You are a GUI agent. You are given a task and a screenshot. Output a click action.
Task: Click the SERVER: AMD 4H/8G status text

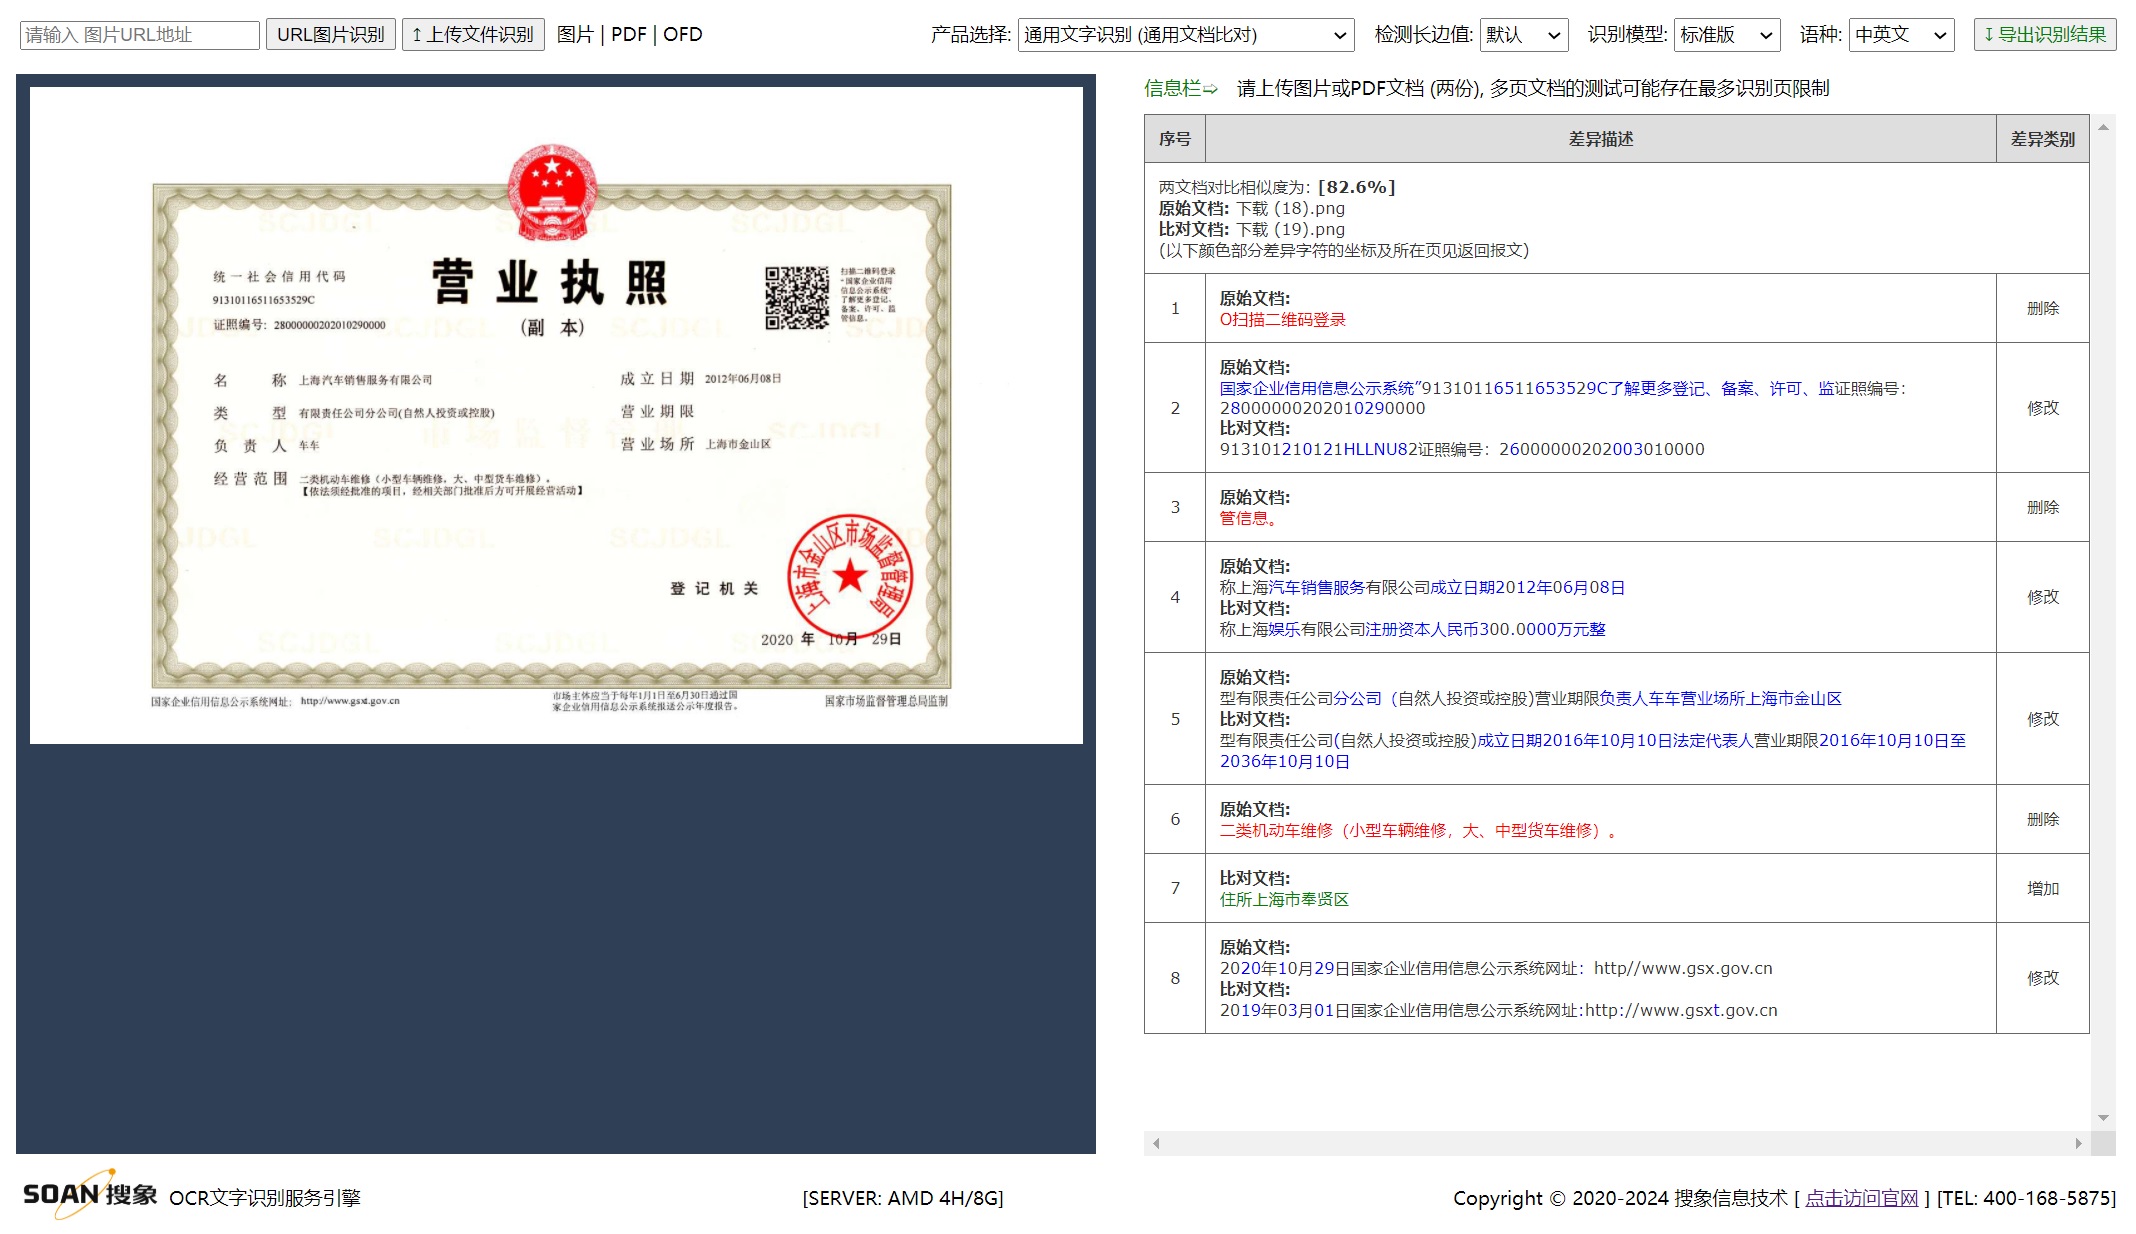pyautogui.click(x=903, y=1198)
